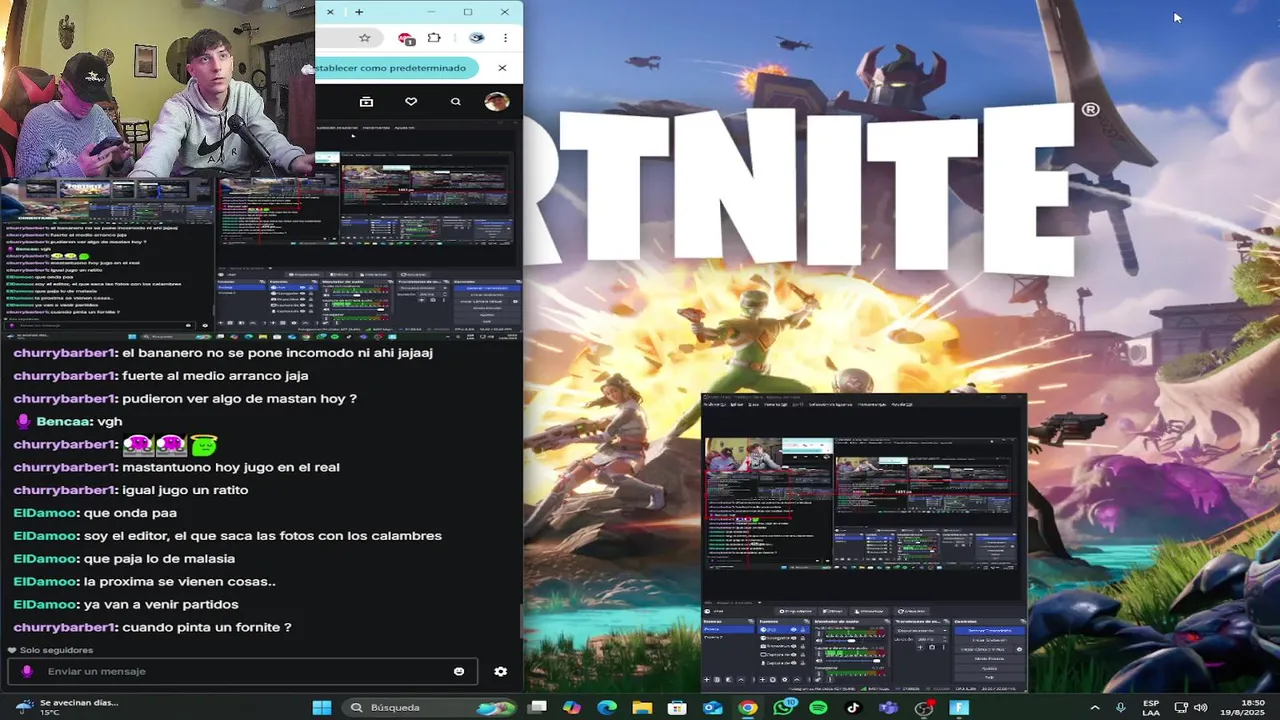
Task: Show hidden system tray icons
Action: (1094, 707)
